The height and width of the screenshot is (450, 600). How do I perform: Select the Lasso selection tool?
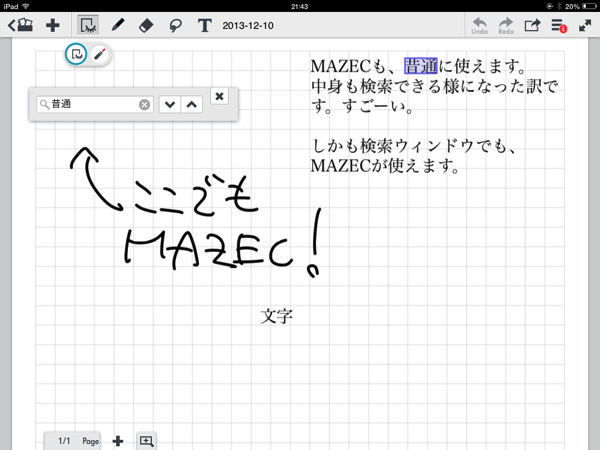(175, 26)
